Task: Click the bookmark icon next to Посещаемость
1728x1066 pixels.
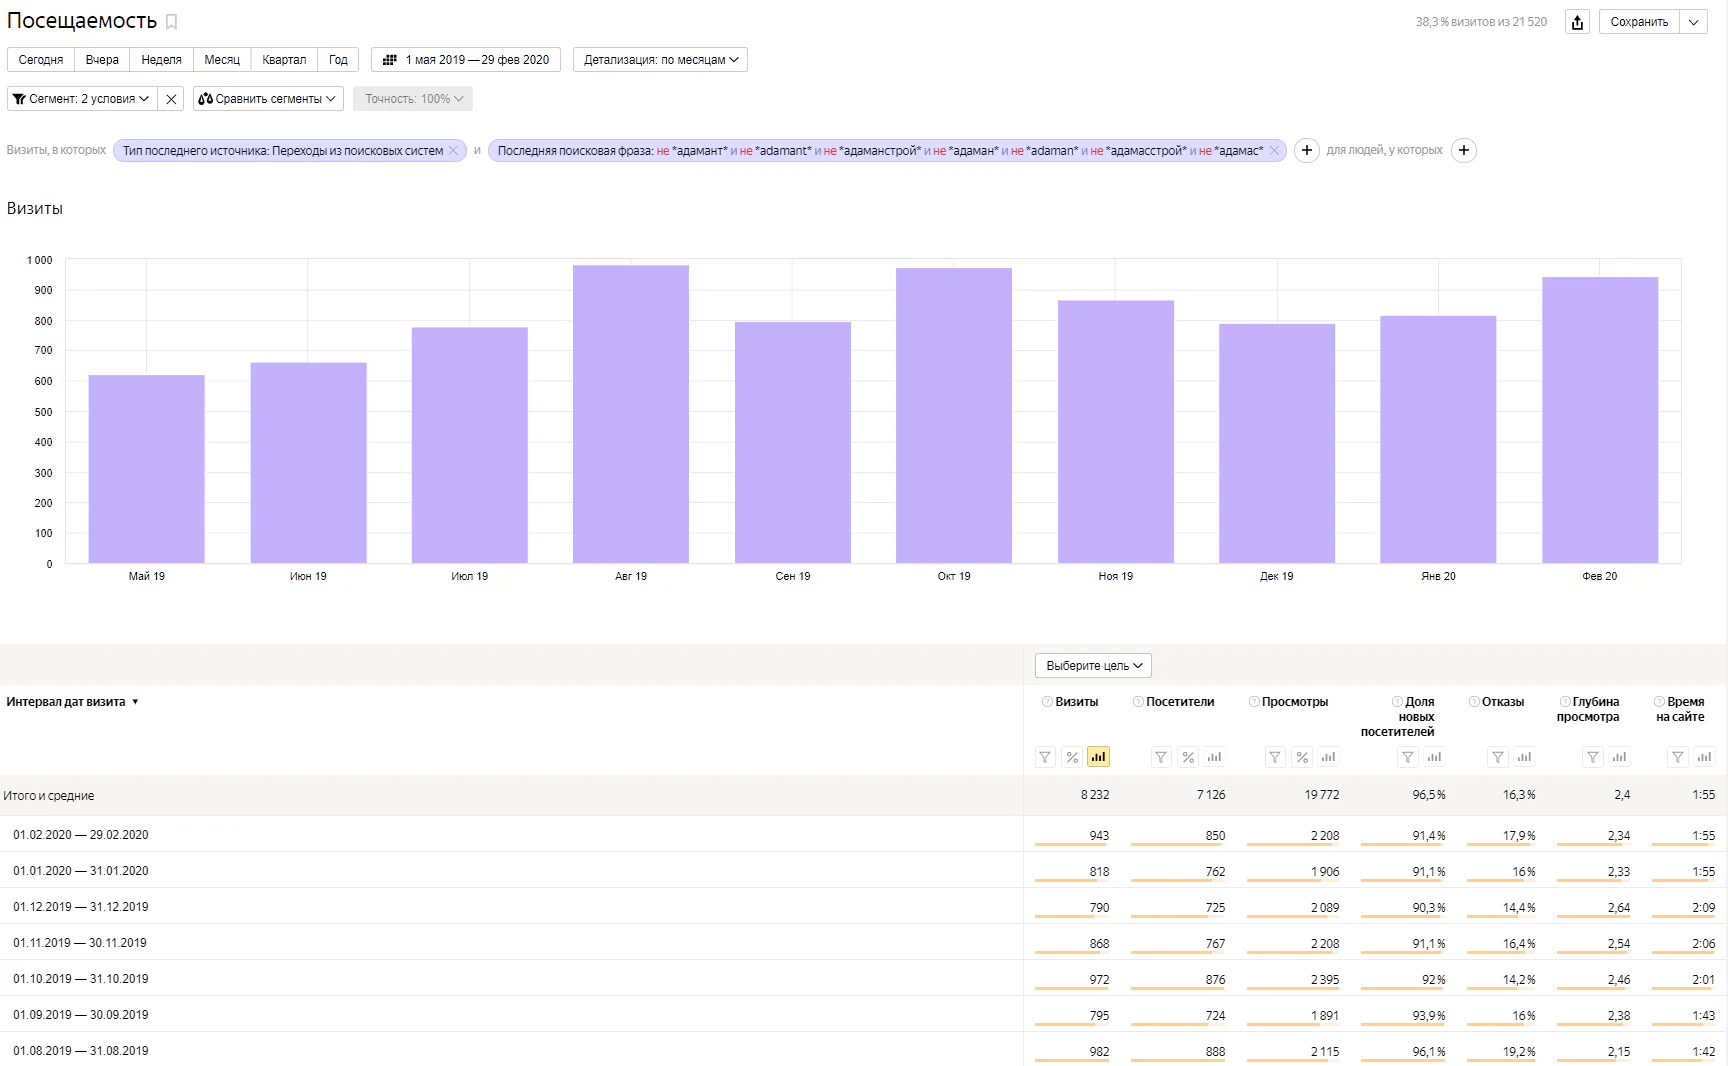Action: [x=171, y=22]
